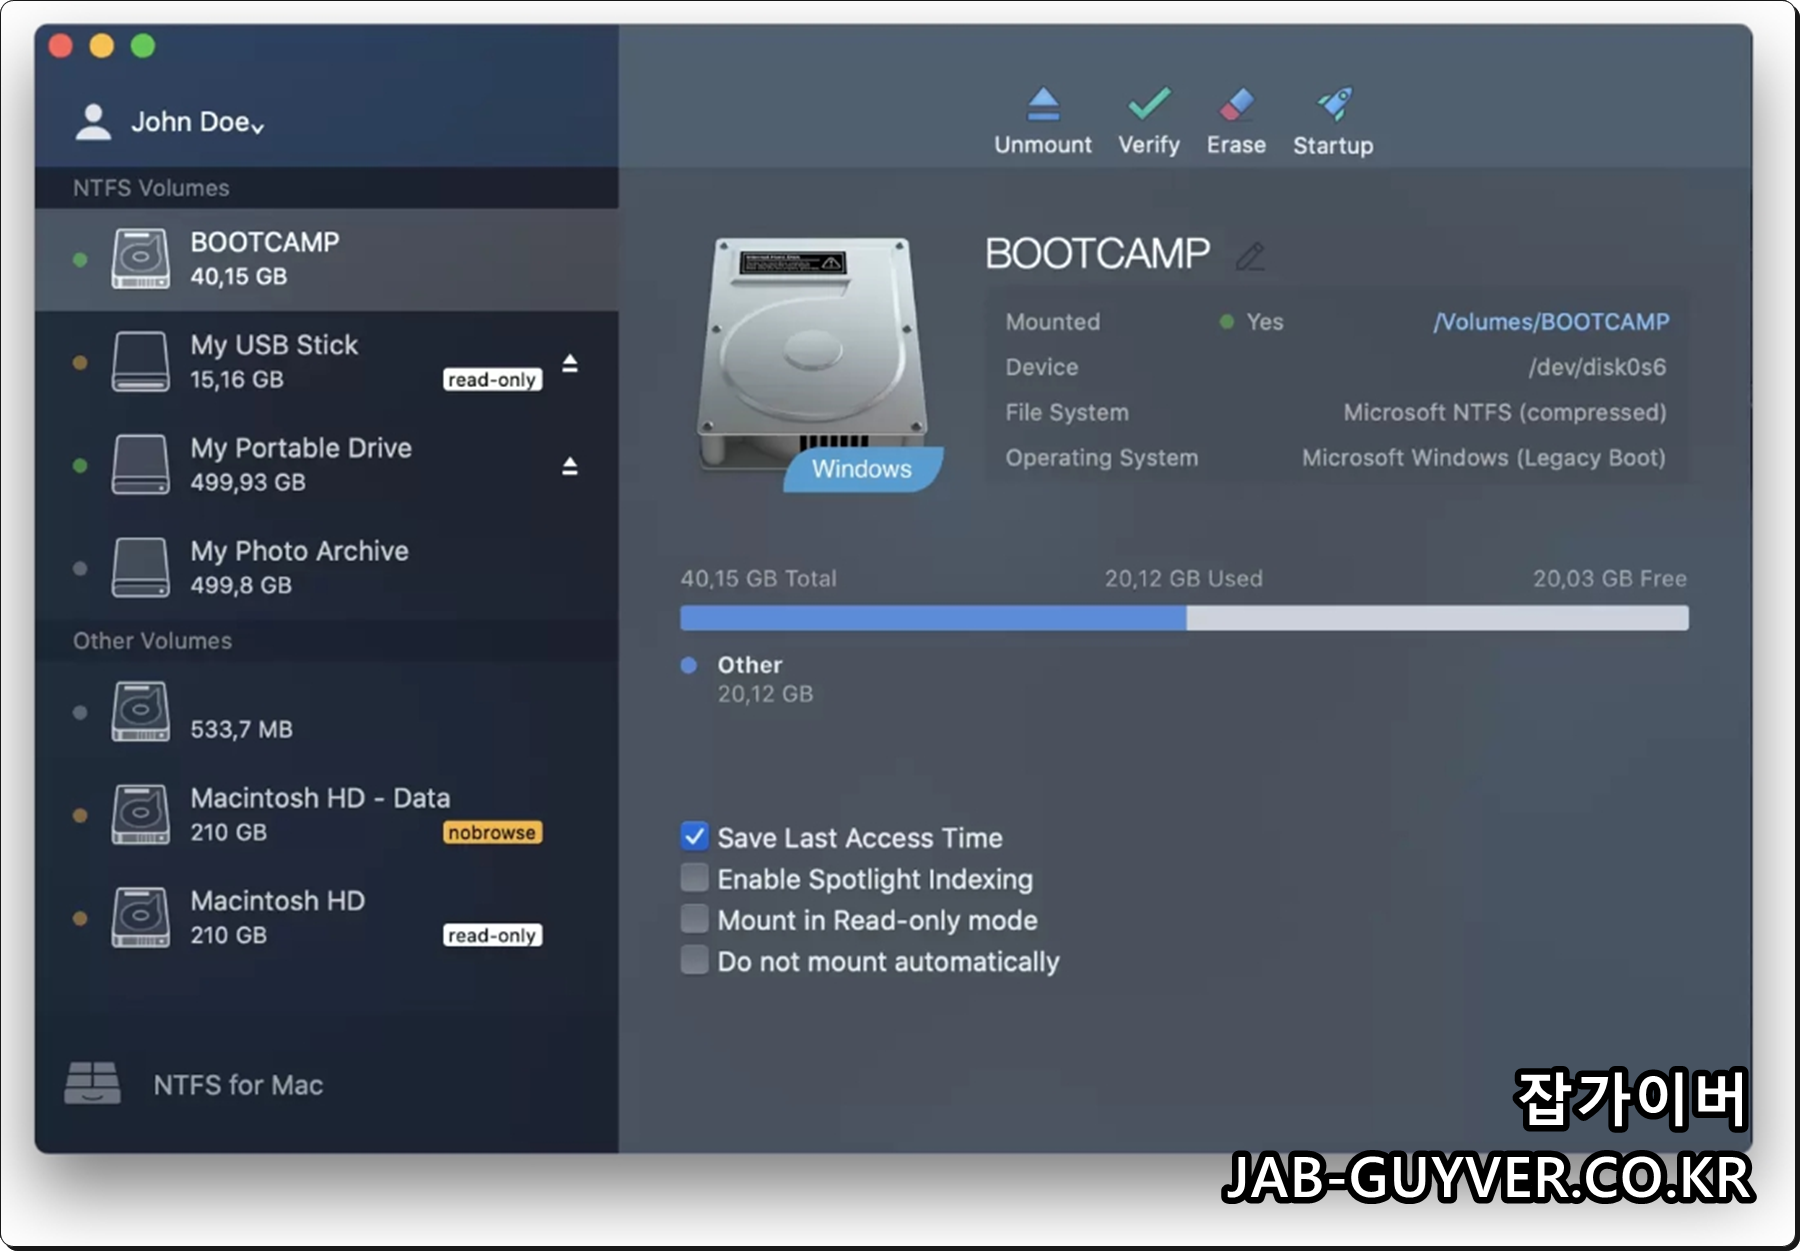Click the My Portable Drive disk icon

click(140, 465)
